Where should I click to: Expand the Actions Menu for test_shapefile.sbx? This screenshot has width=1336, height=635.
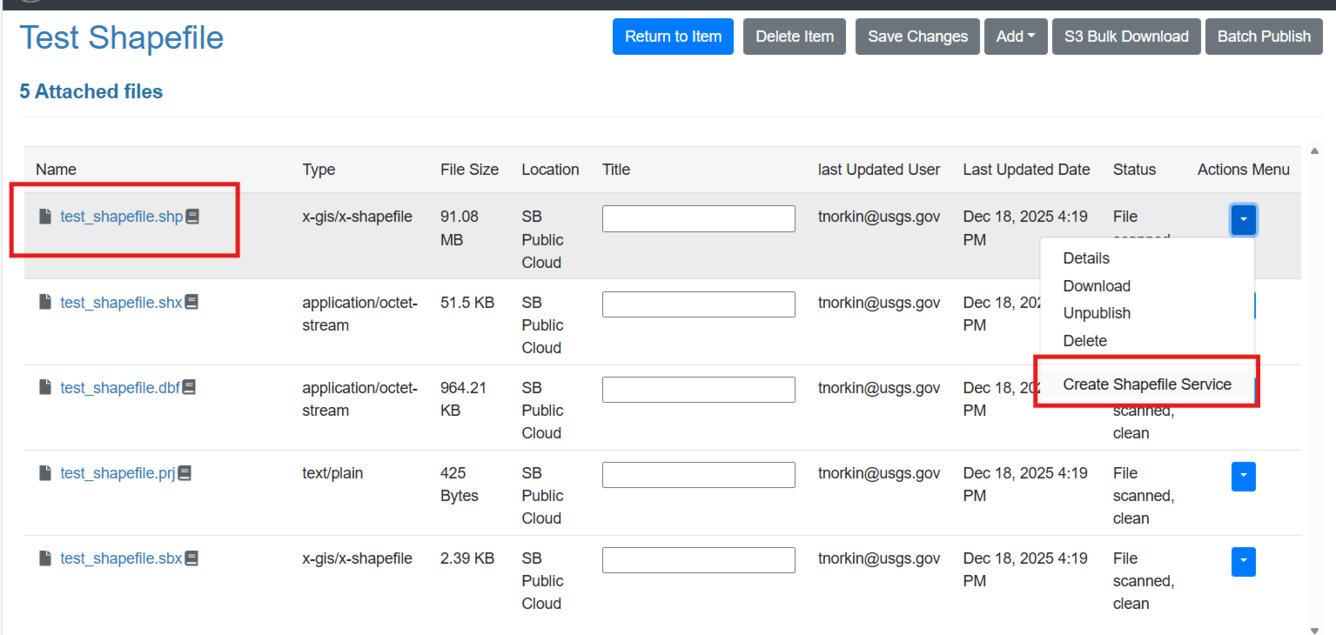(1243, 561)
